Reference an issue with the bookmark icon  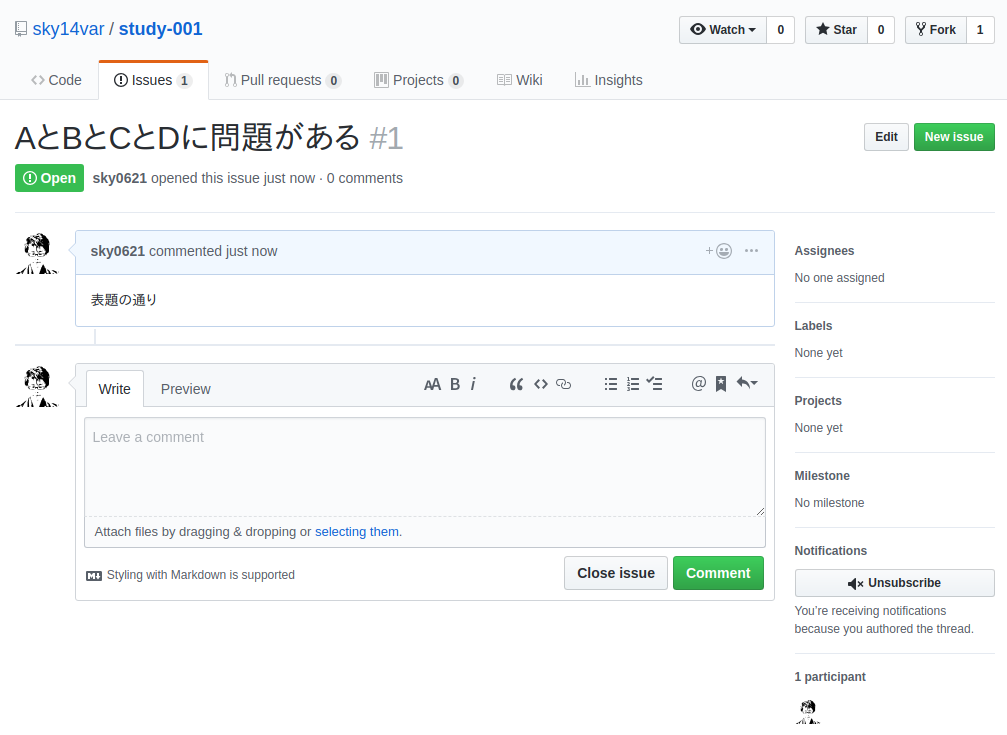(x=721, y=384)
